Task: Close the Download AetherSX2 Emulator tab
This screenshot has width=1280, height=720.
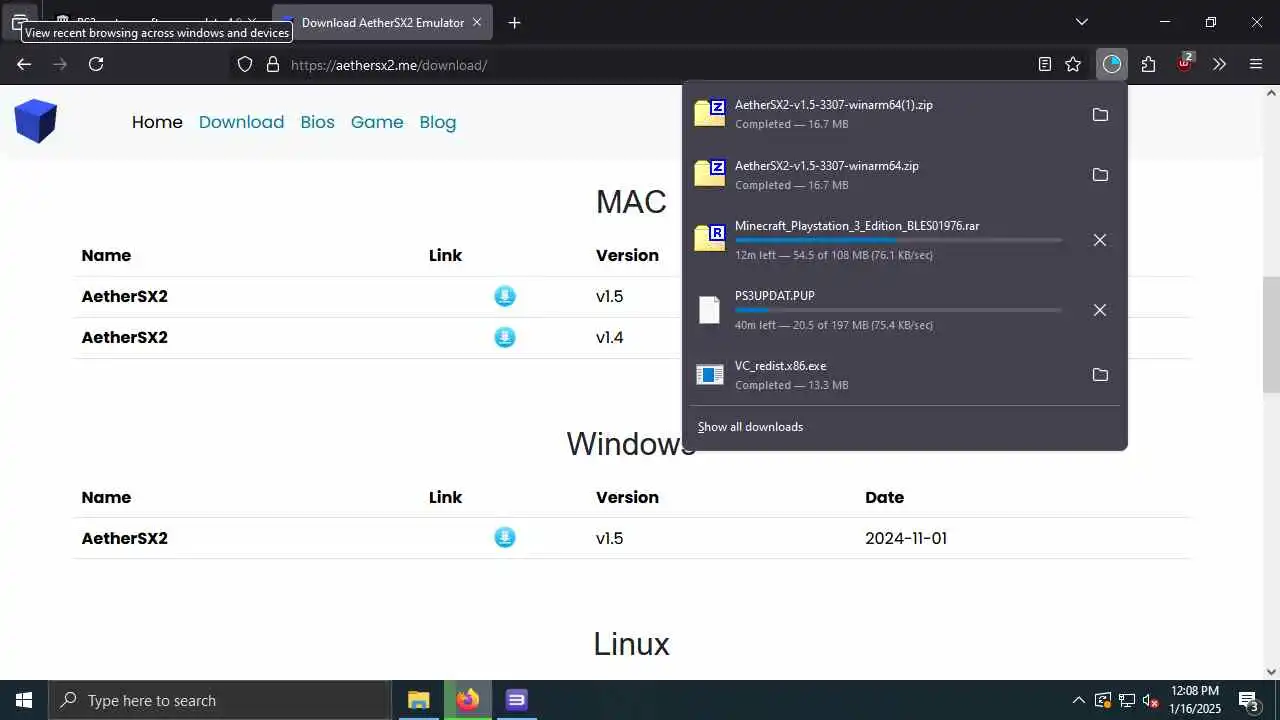Action: (477, 22)
